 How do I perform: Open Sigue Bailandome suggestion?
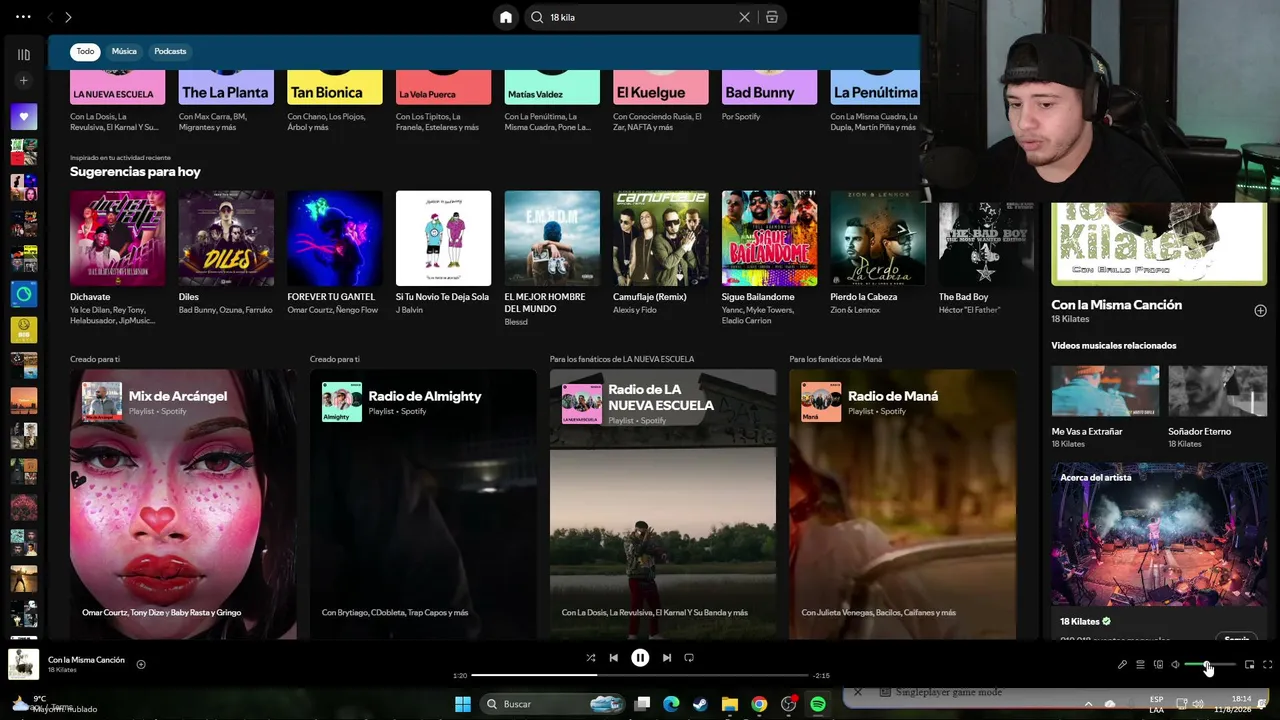click(x=769, y=258)
